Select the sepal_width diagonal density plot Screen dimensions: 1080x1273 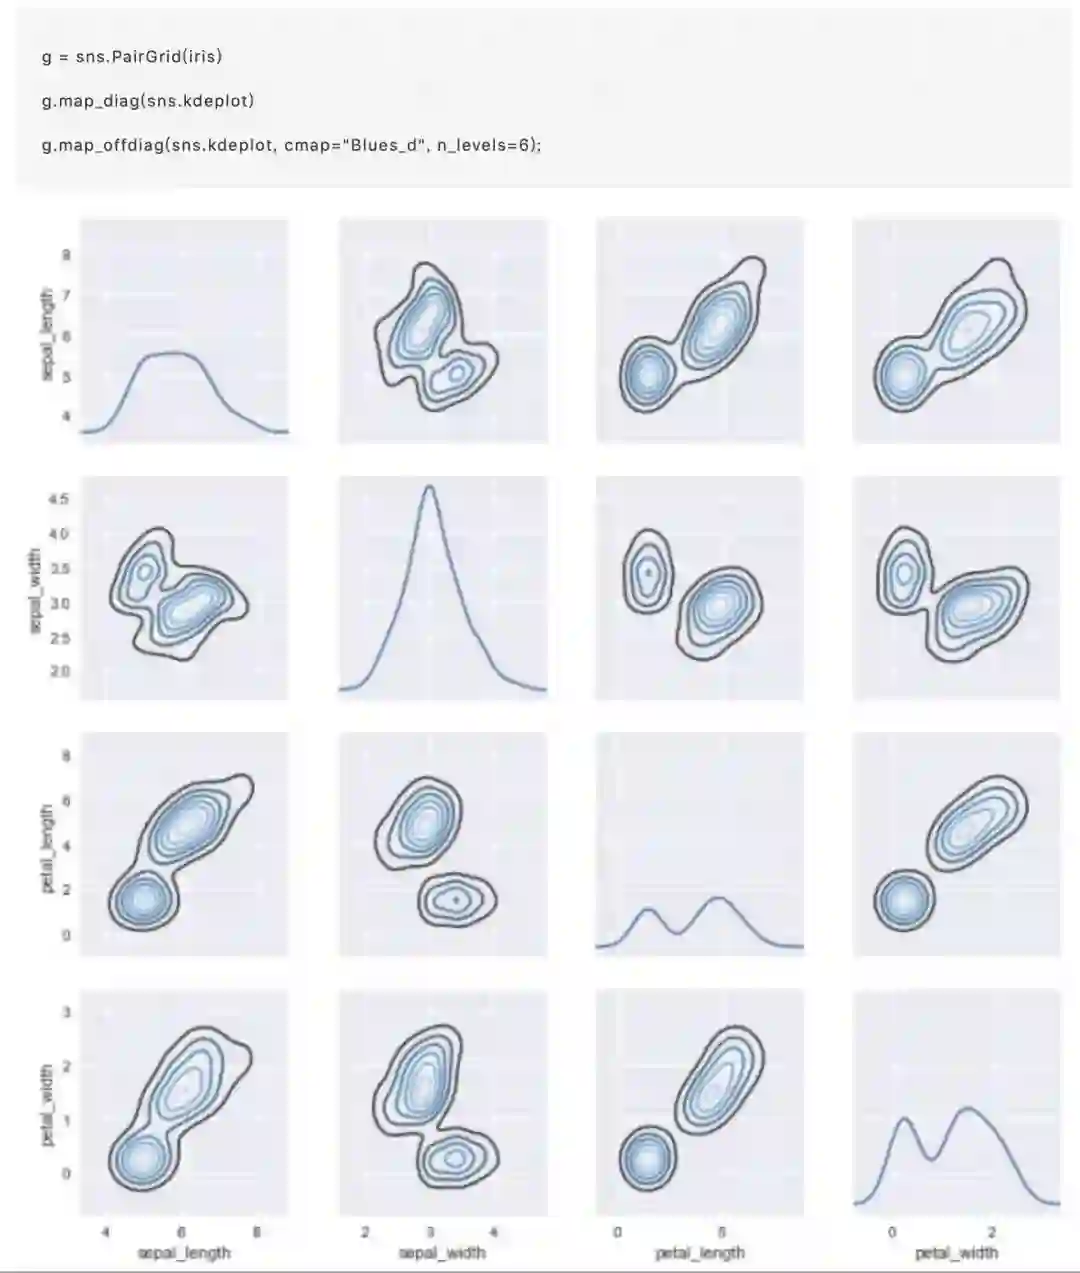(443, 587)
